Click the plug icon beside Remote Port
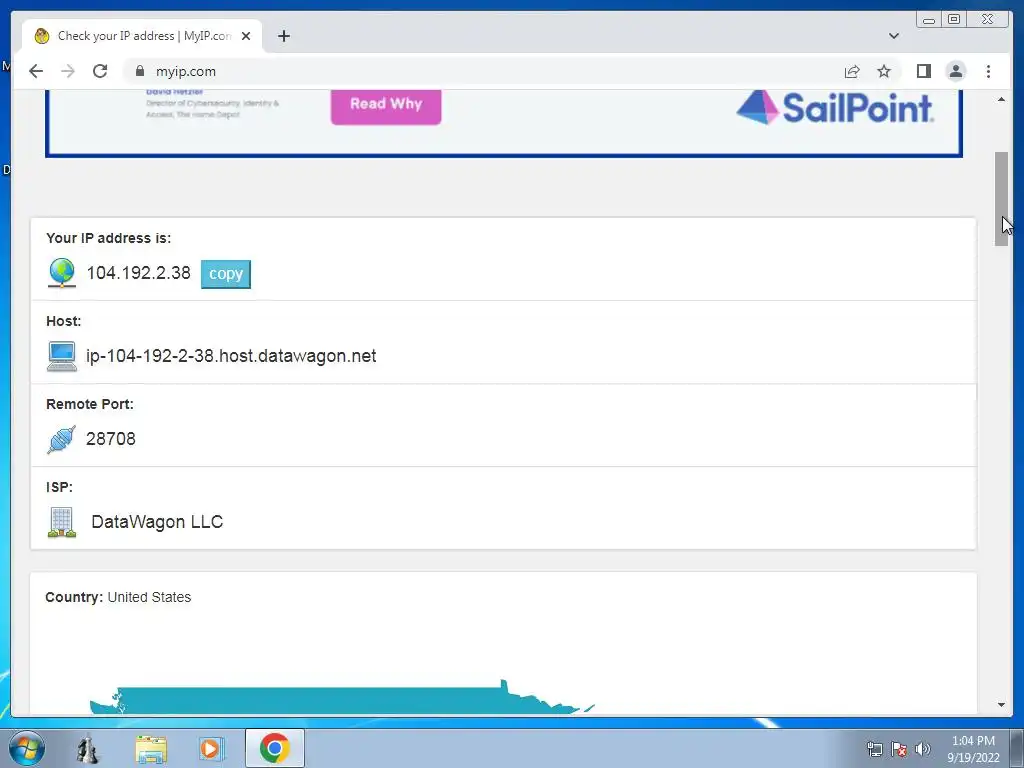 point(61,439)
